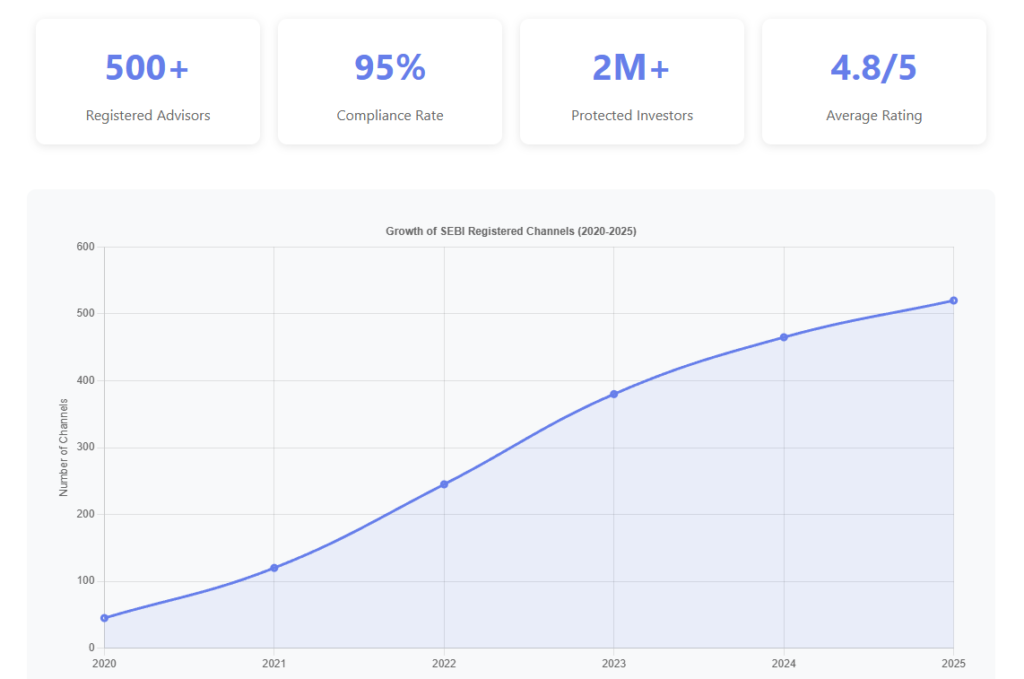The height and width of the screenshot is (679, 1024).
Task: Click the Number of Channels axis label
Action: click(64, 447)
